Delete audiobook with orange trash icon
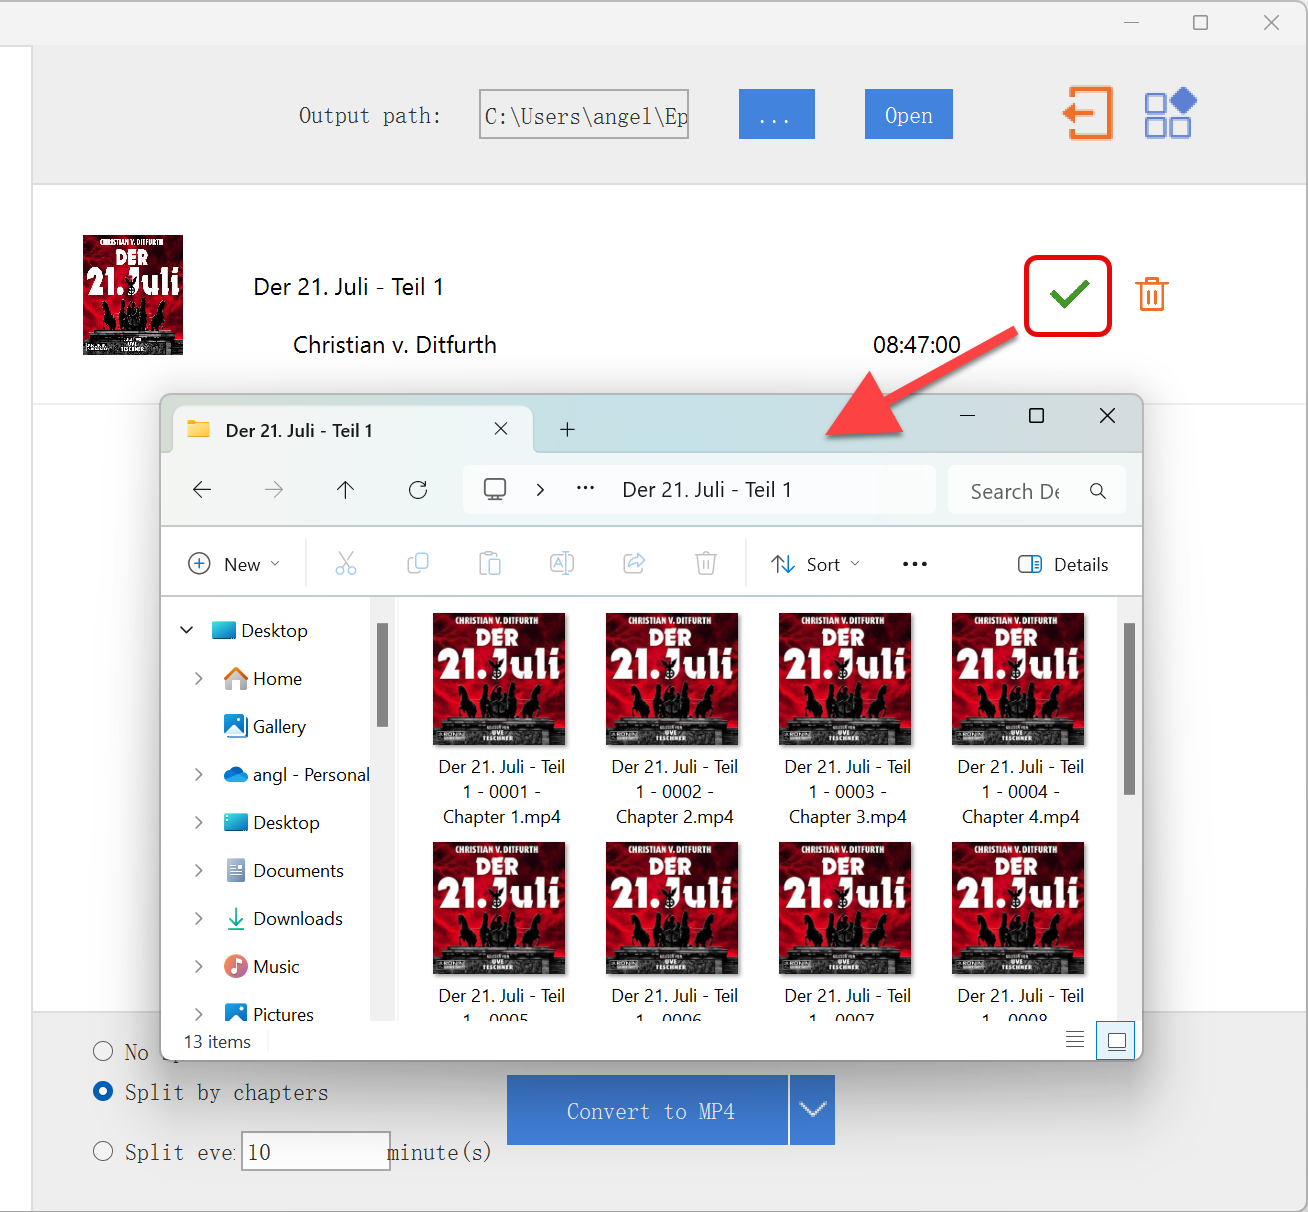1308x1212 pixels. (1152, 295)
